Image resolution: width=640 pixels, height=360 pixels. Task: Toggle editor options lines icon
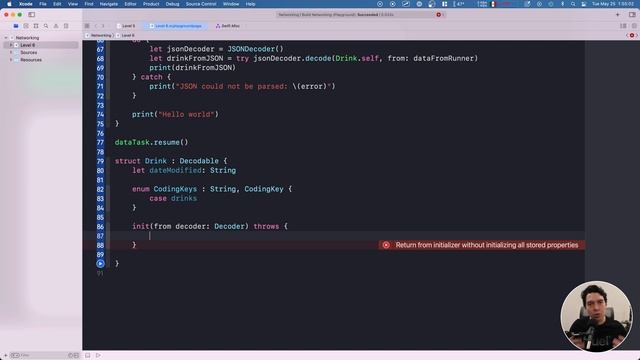(623, 26)
